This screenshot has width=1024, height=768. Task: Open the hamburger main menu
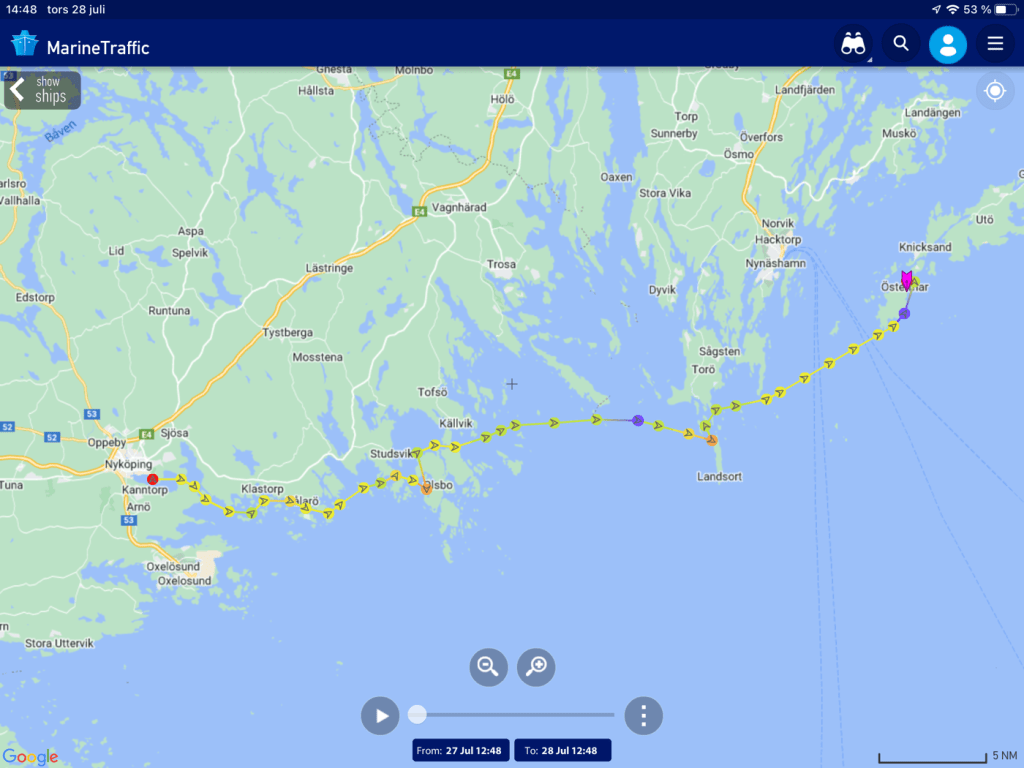[995, 44]
